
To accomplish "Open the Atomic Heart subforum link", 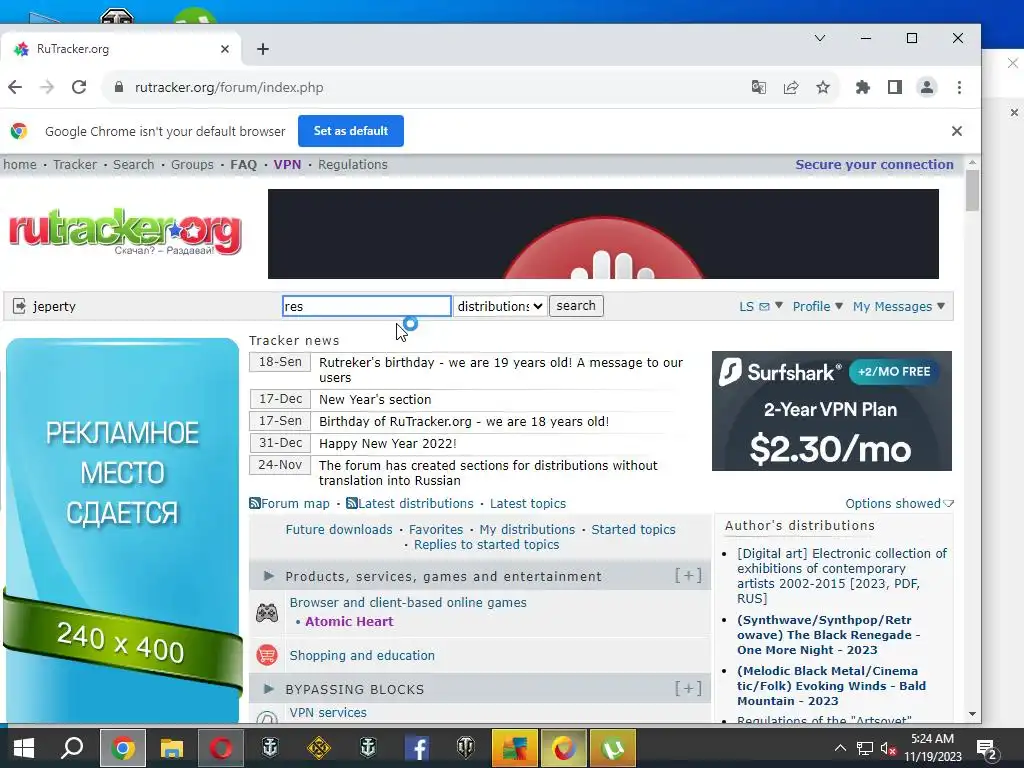I will pos(349,622).
